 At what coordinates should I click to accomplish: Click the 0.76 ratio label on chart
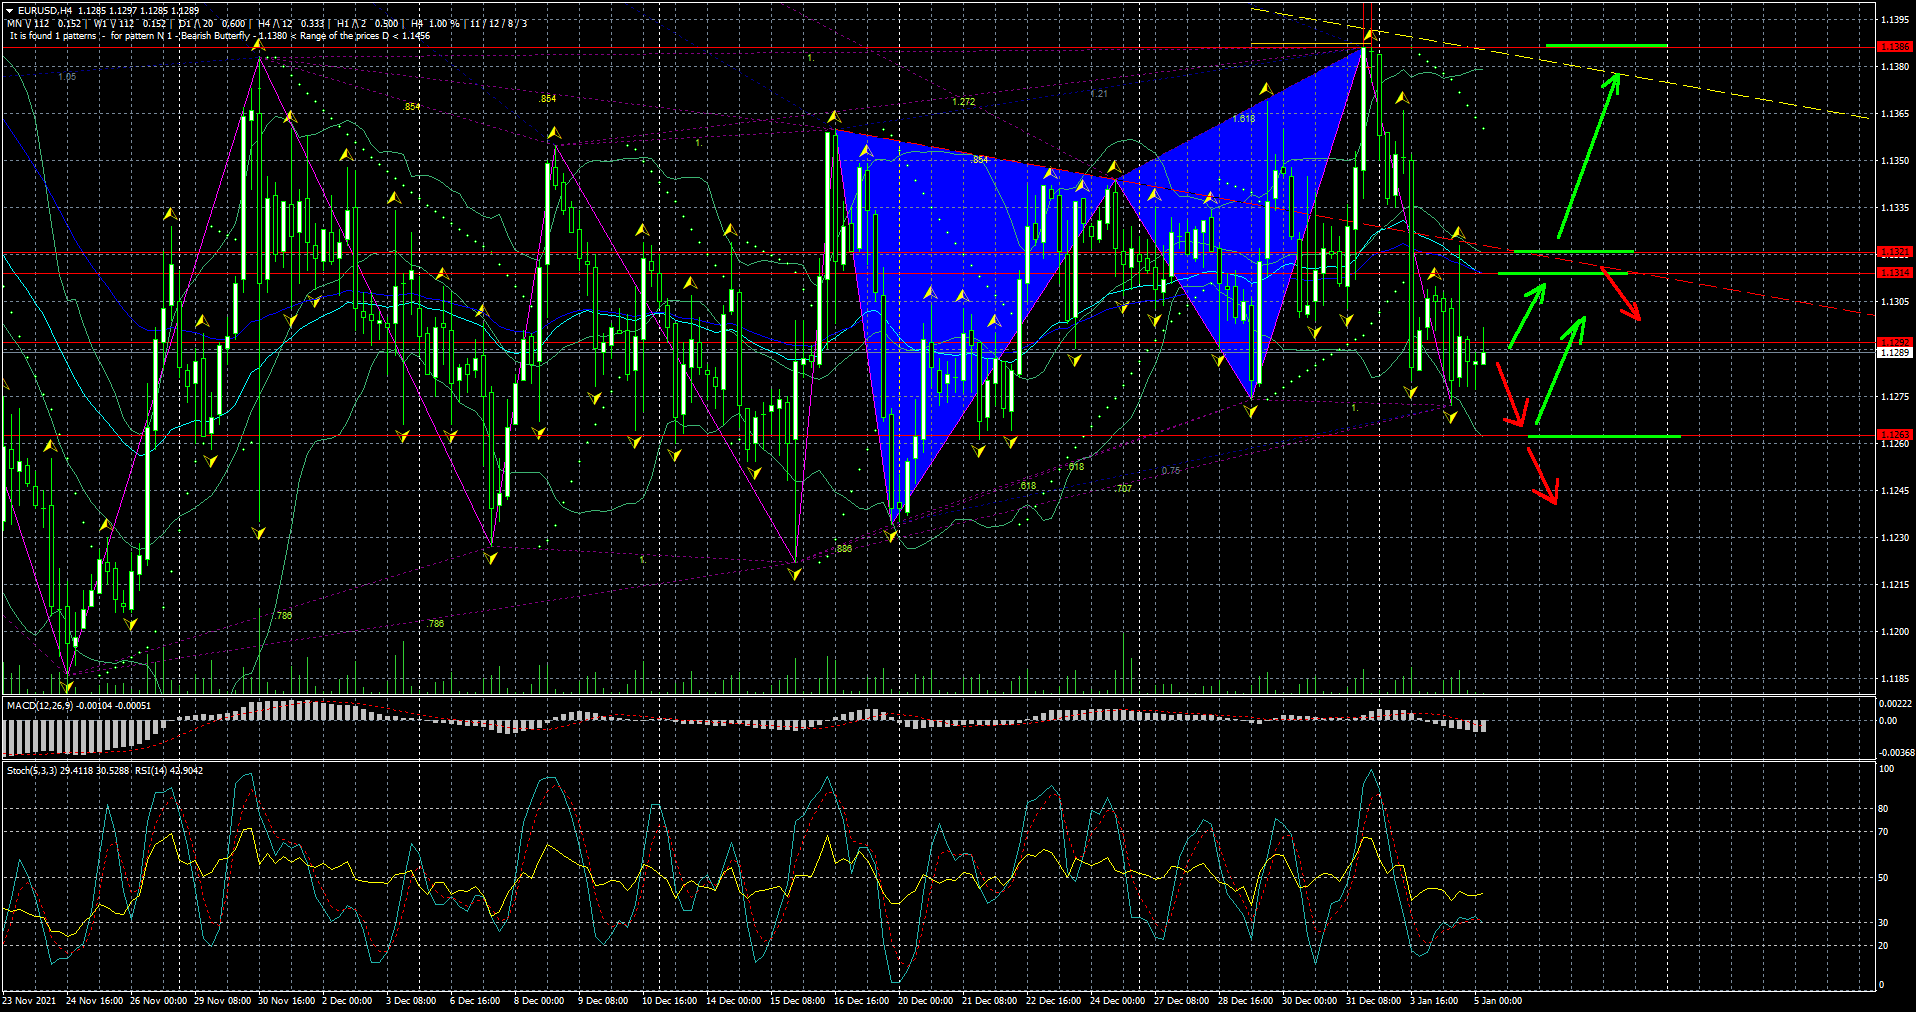pos(1171,471)
